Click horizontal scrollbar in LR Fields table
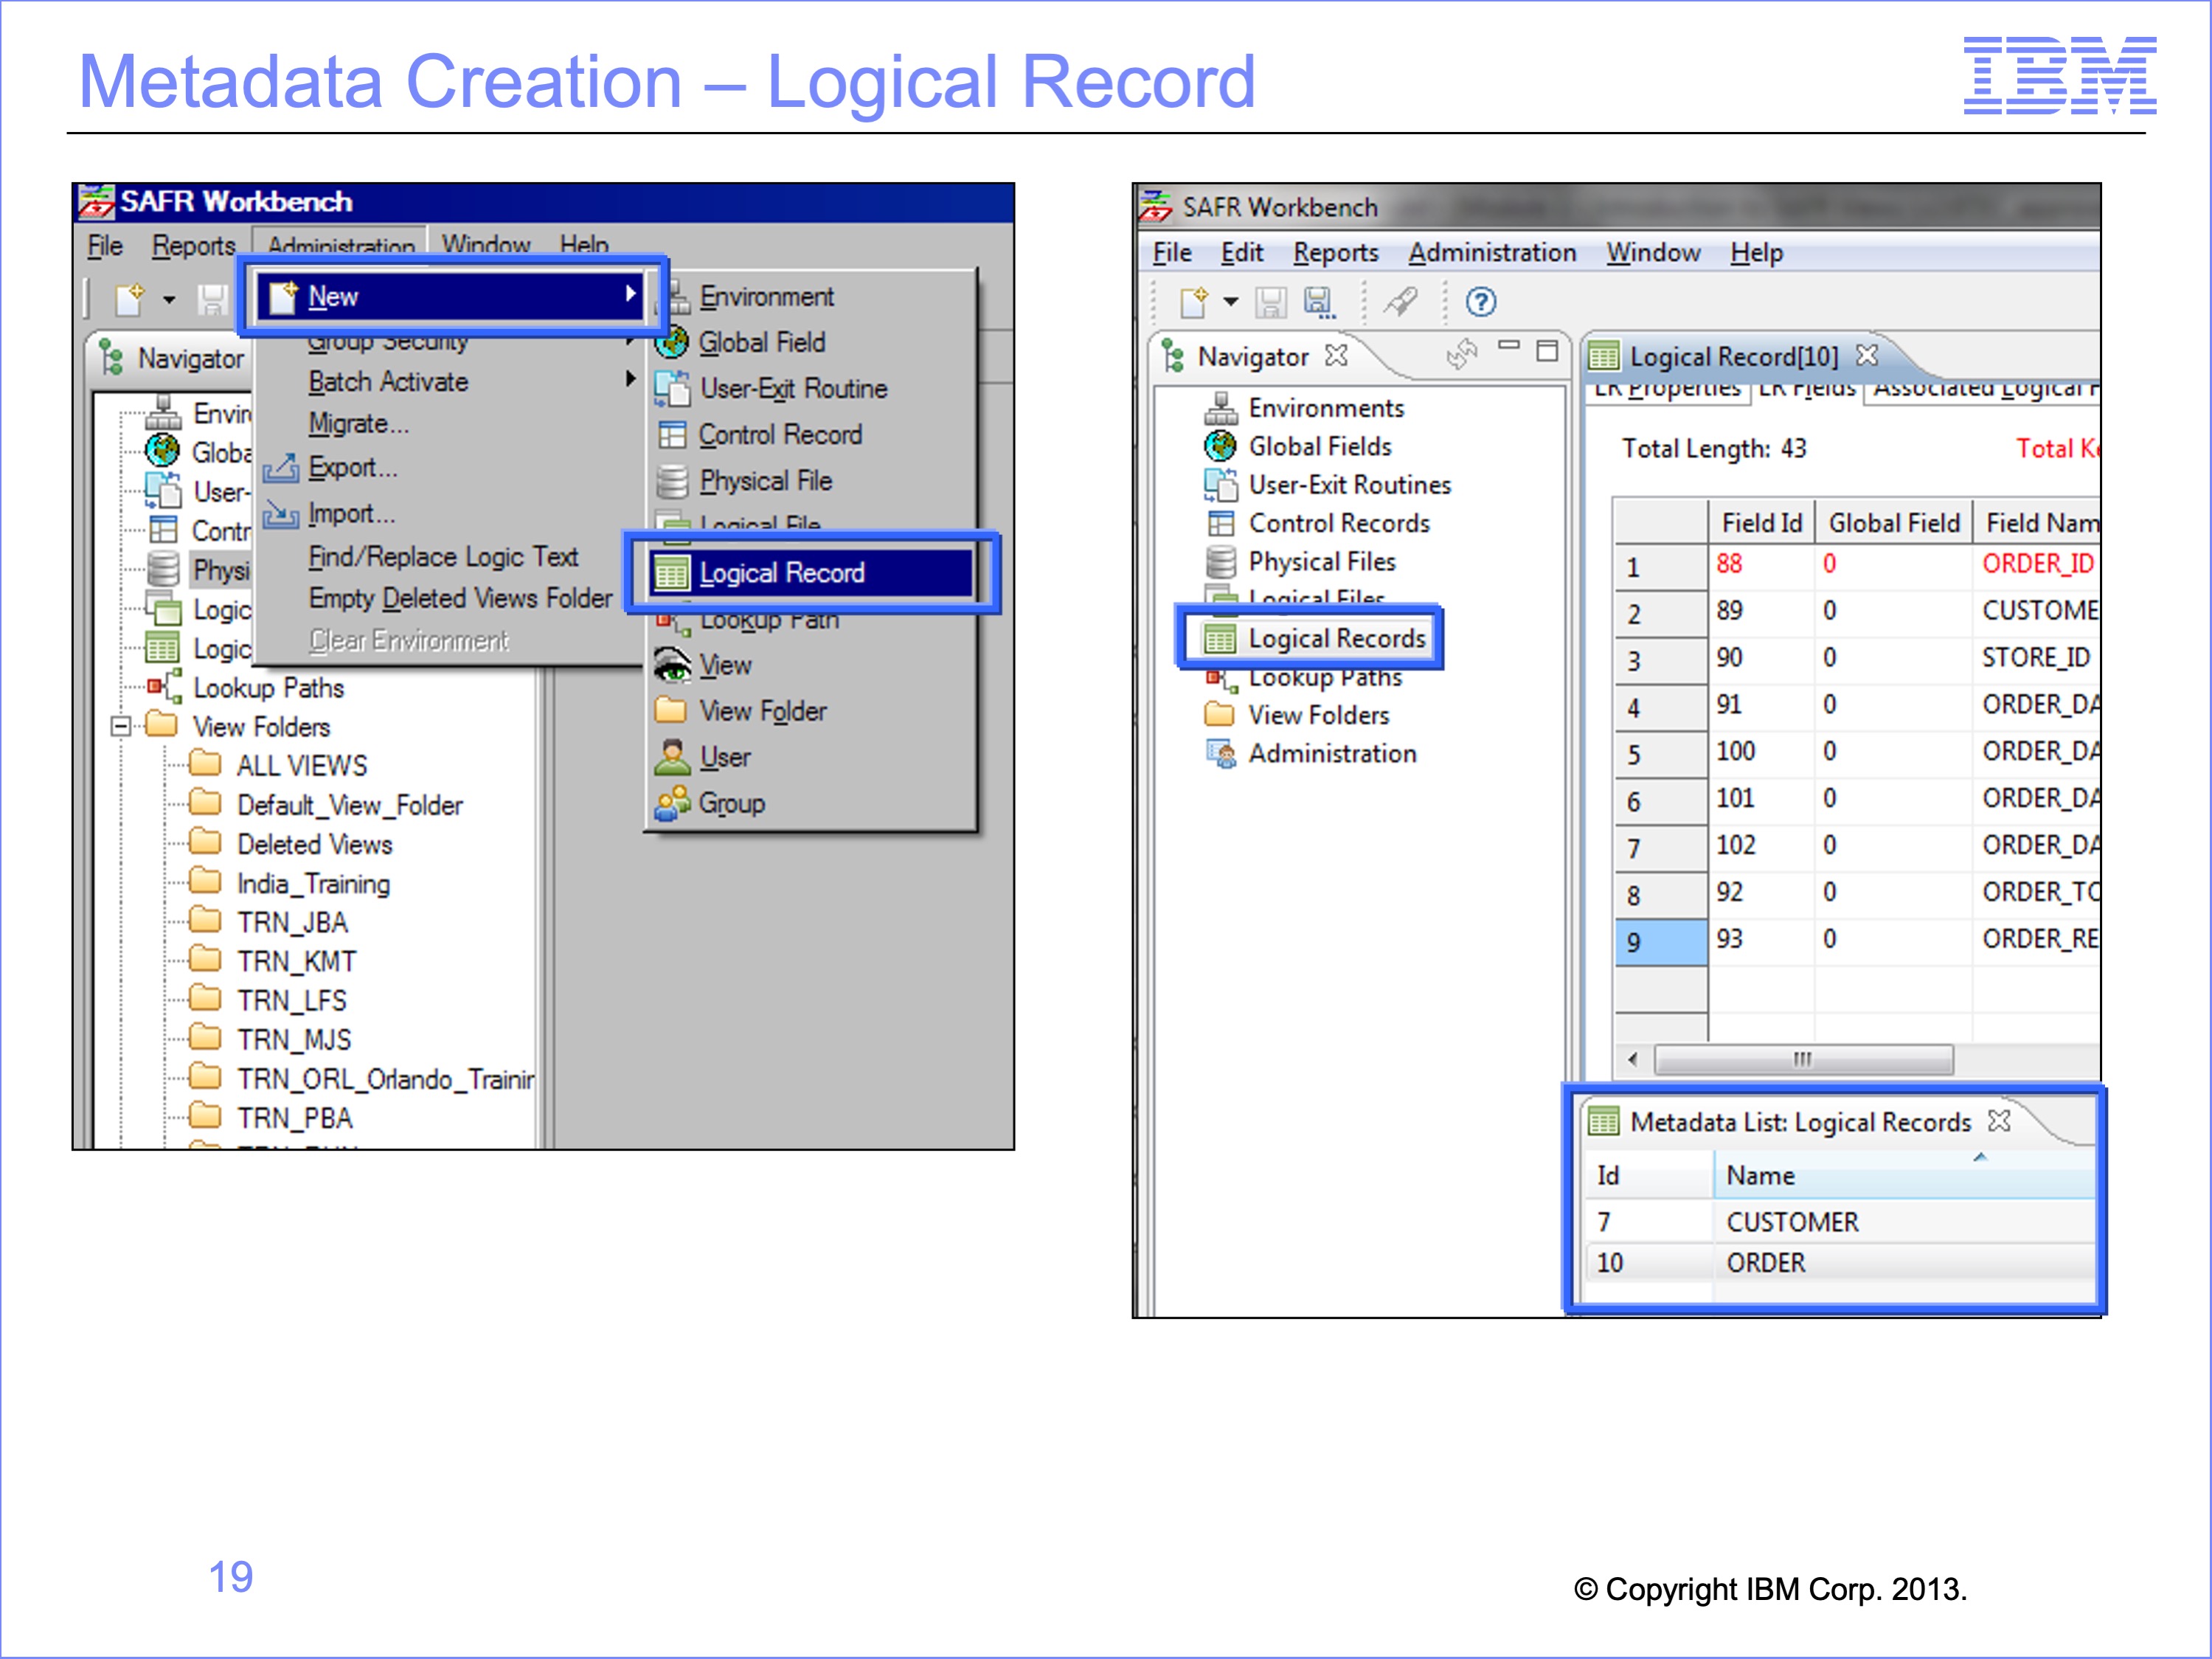 [x=1803, y=1059]
